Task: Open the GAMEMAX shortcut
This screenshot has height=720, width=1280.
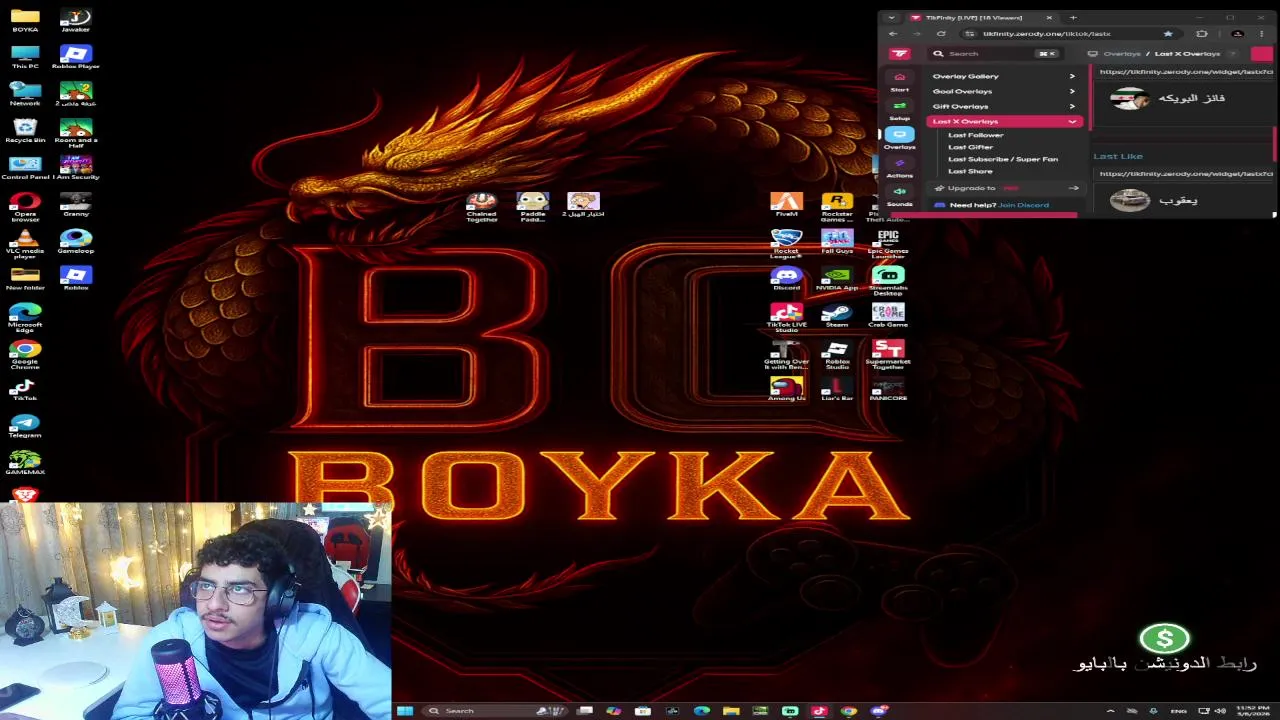Action: (x=25, y=463)
